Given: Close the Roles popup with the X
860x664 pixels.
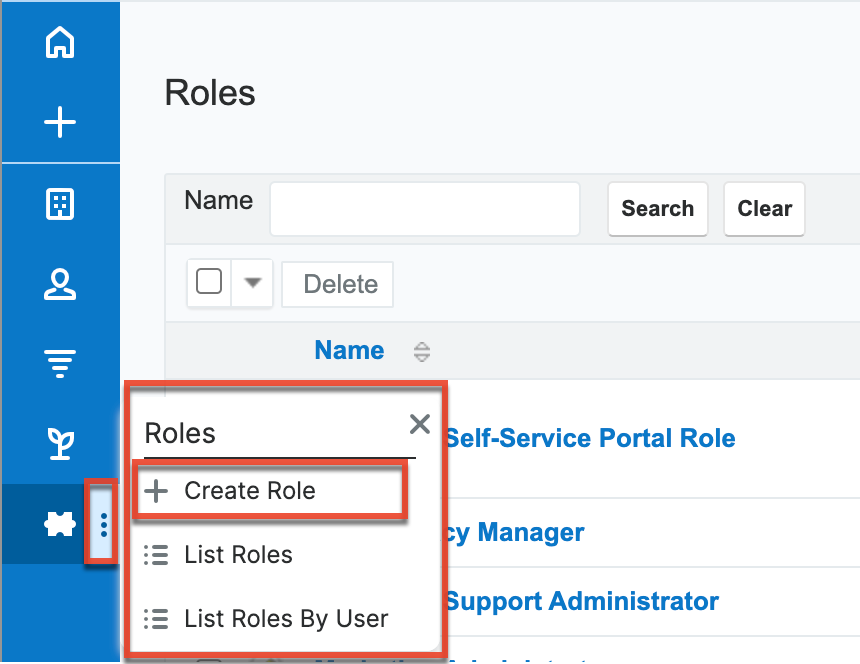Looking at the screenshot, I should click(x=419, y=424).
